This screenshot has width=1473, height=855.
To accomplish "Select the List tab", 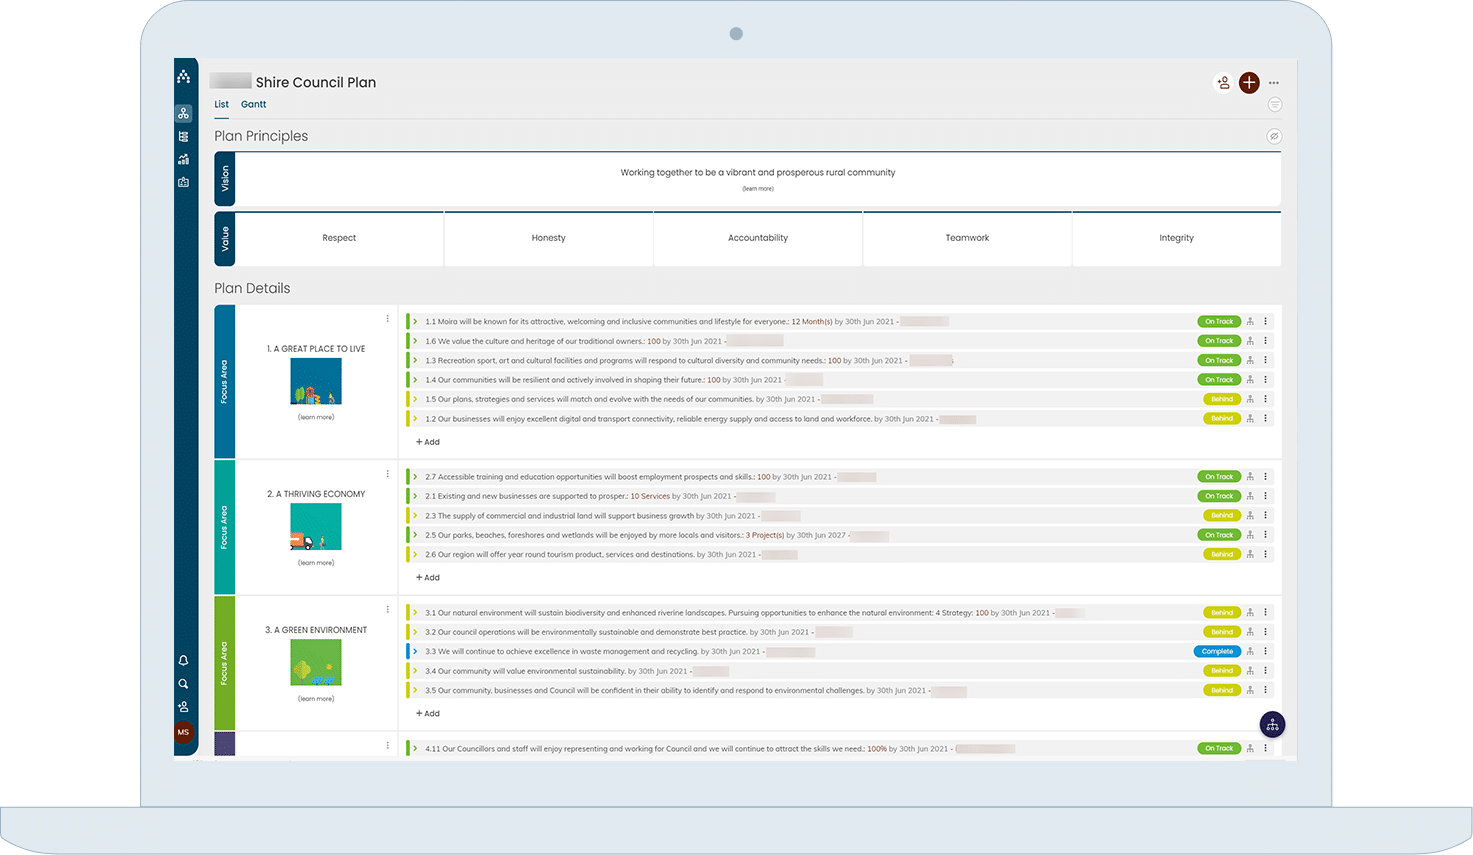I will 221,104.
